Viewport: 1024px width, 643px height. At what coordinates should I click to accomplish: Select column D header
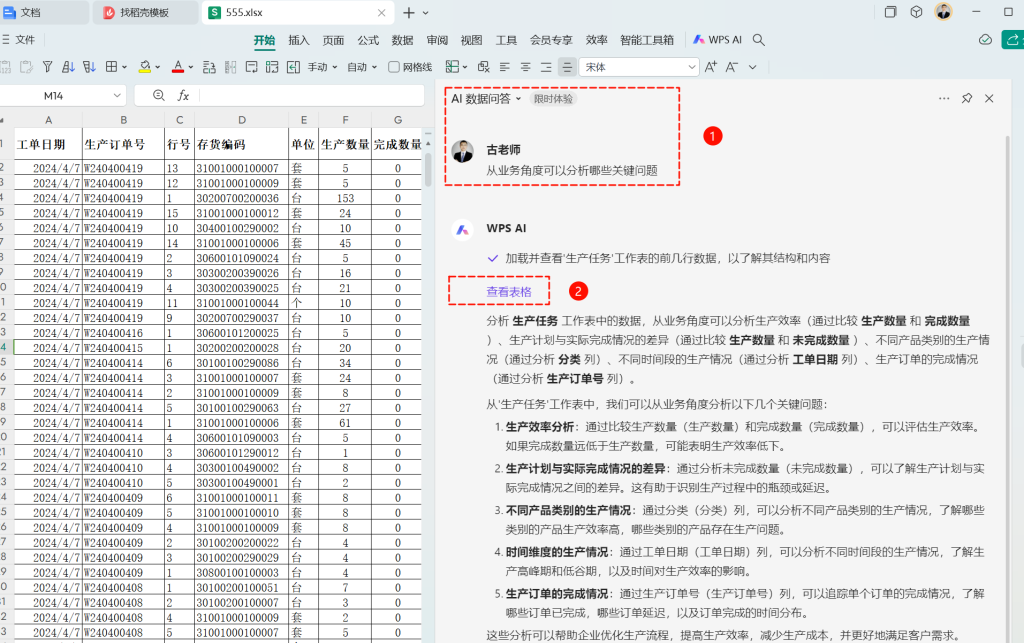tap(242, 120)
